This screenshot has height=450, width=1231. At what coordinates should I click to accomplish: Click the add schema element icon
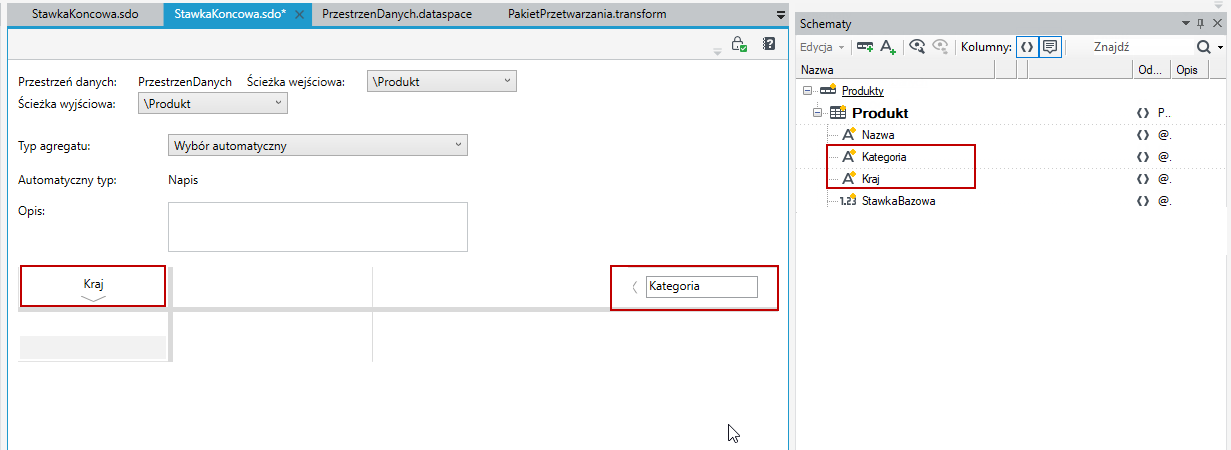coord(864,47)
